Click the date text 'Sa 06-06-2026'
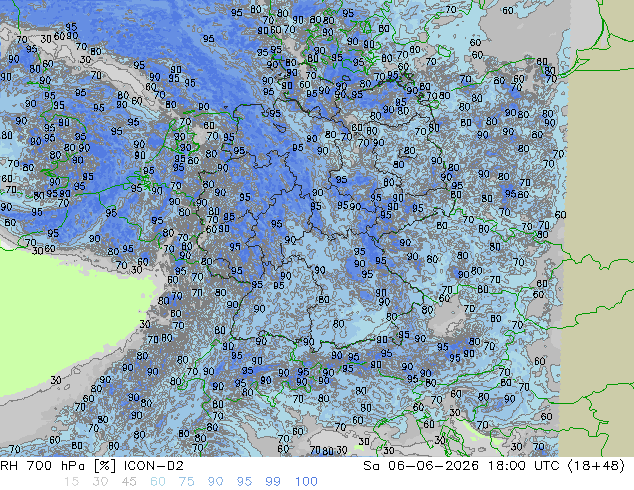This screenshot has width=634, height=490. pos(421,466)
